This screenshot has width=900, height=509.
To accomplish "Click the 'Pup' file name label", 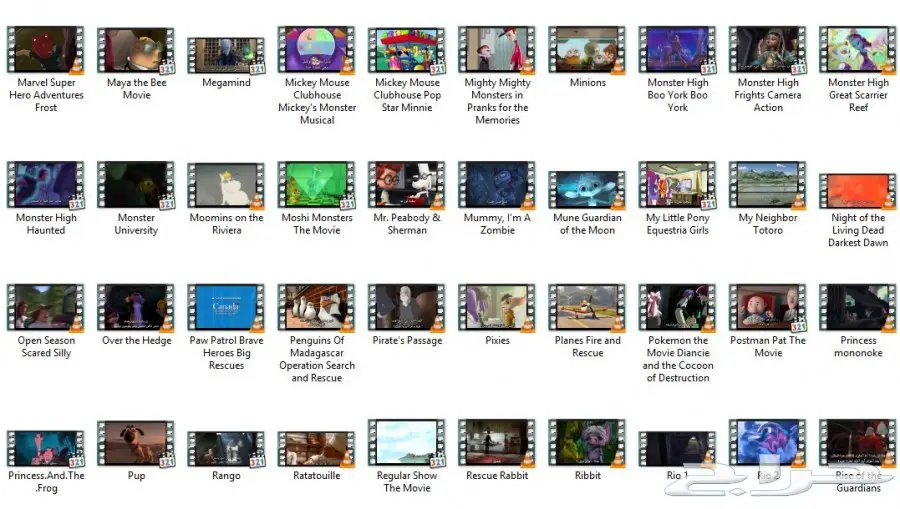I will [136, 475].
